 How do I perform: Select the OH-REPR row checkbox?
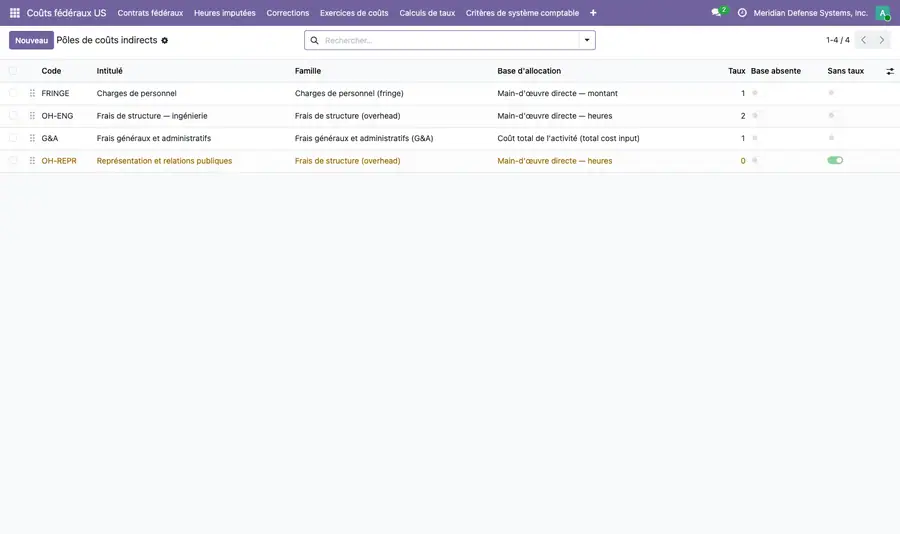tap(13, 161)
